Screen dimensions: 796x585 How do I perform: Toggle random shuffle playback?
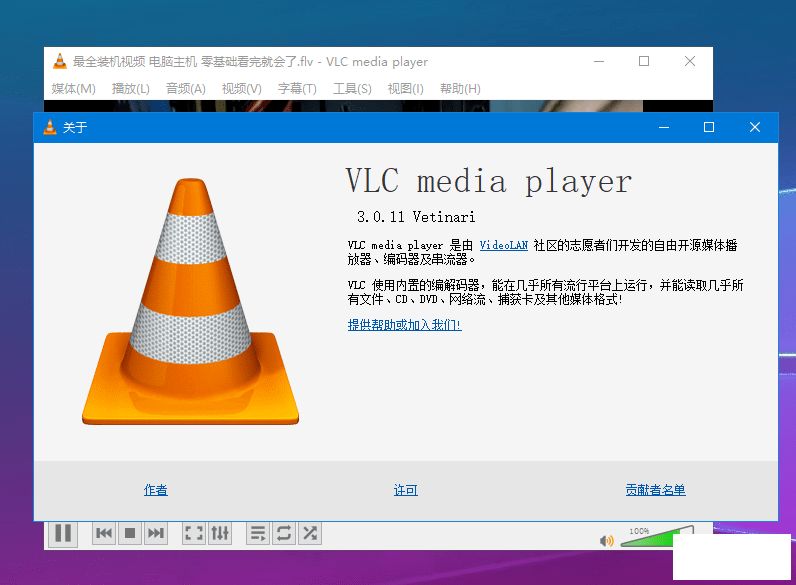[310, 533]
